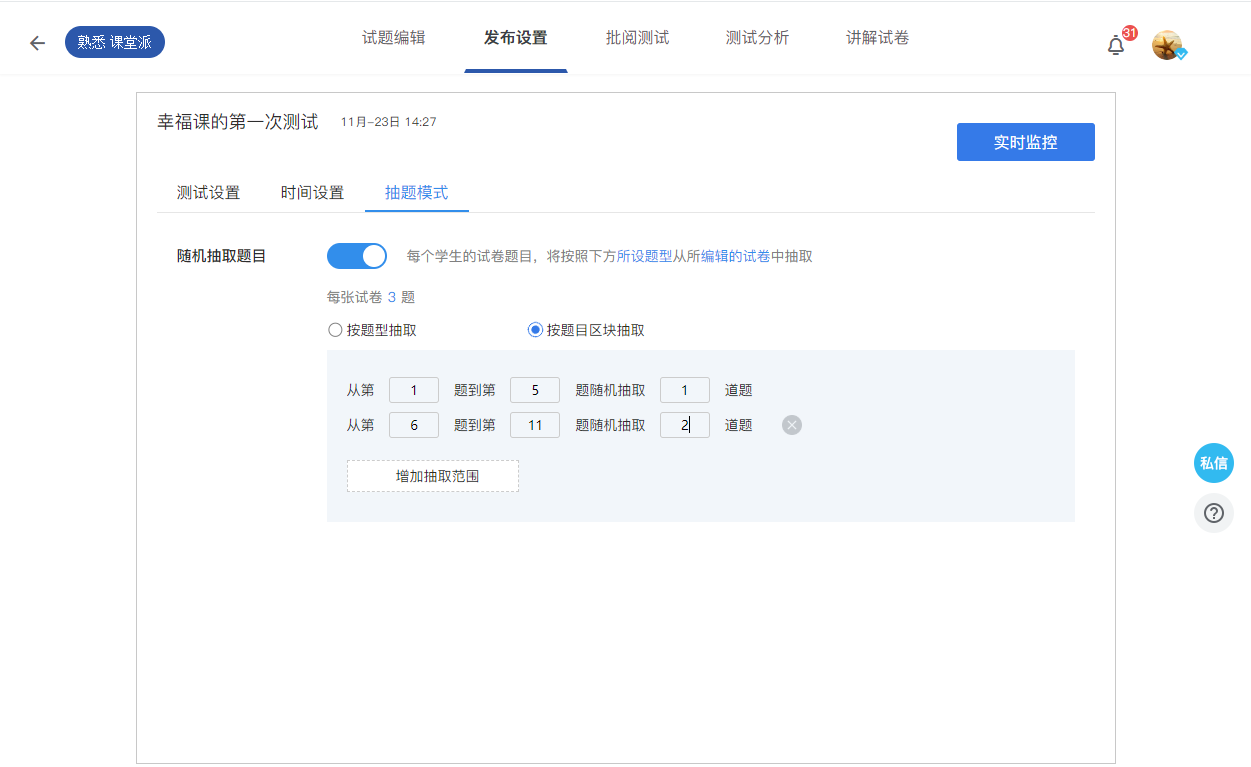The image size is (1251, 767).
Task: Toggle the 随机抽取题目 switch
Action: click(357, 256)
